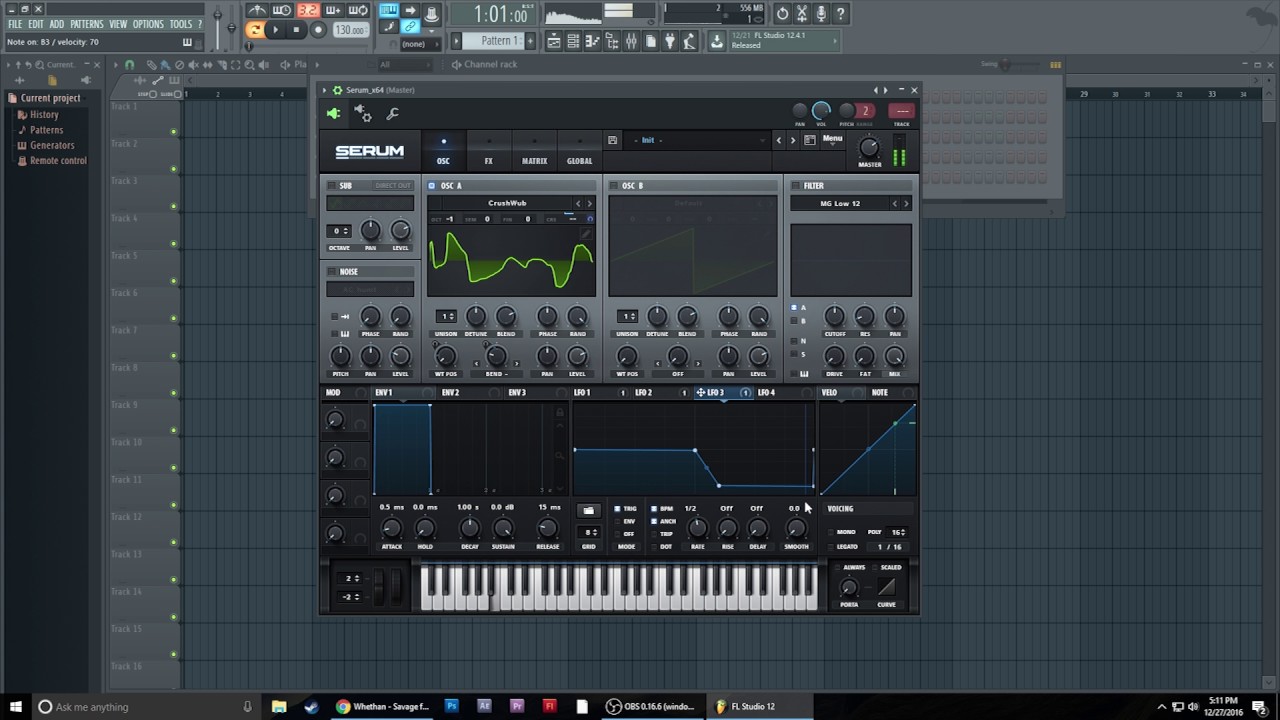
Task: Toggle LFO TRIG mode checkbox
Action: (617, 509)
